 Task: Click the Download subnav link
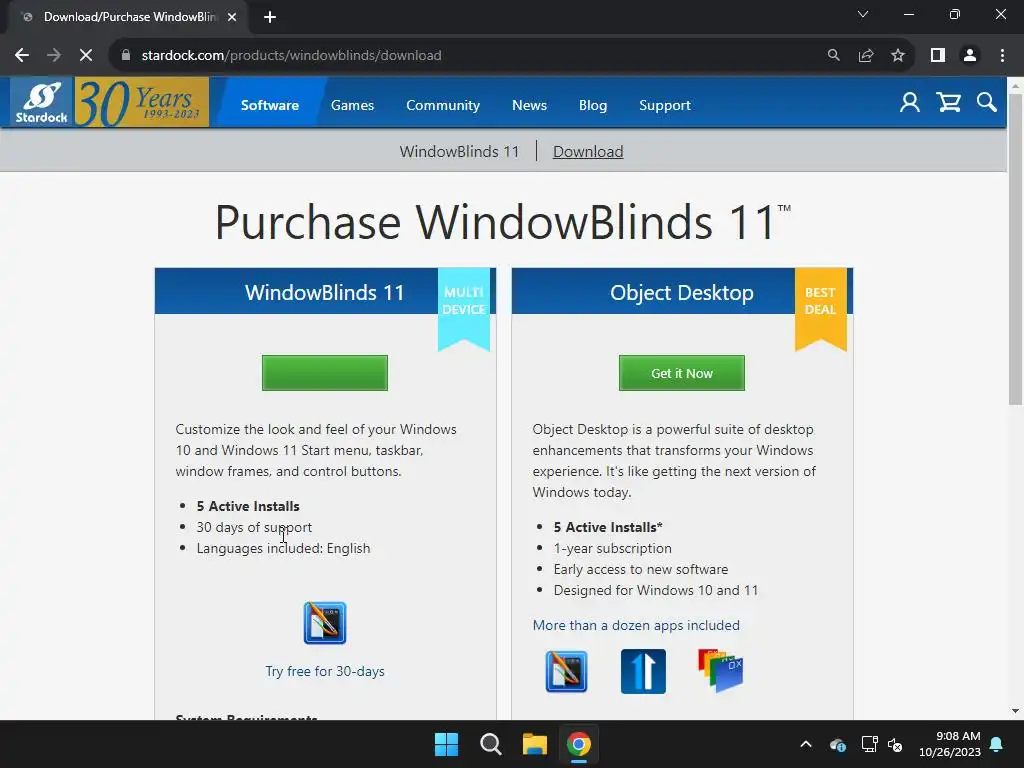(588, 152)
